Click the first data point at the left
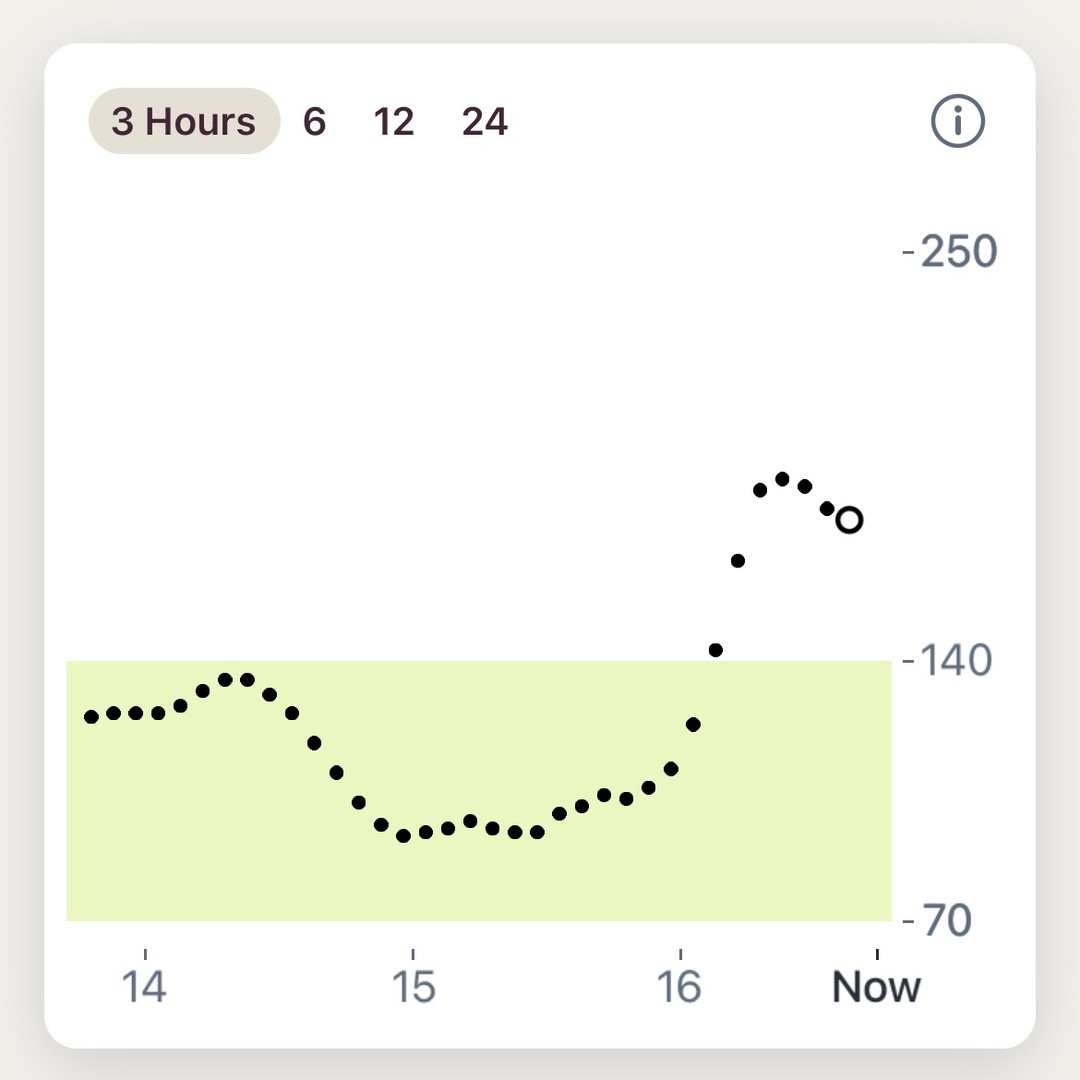Screen dimensions: 1080x1080 [92, 717]
